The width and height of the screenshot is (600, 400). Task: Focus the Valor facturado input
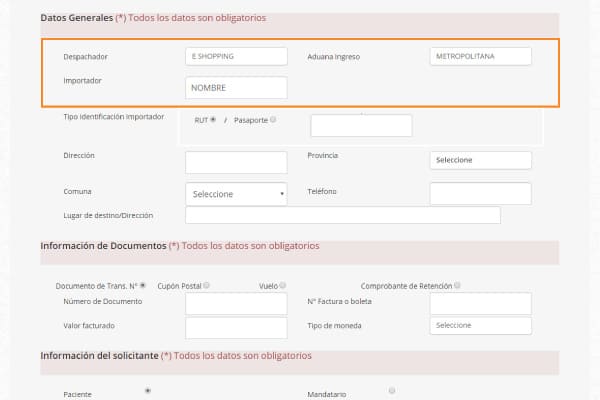tap(236, 328)
